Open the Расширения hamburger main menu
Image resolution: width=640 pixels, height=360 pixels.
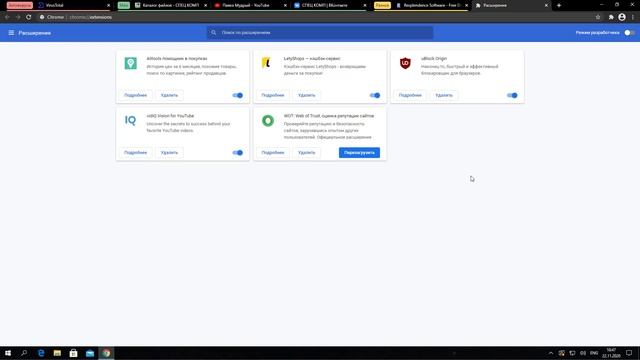pyautogui.click(x=11, y=33)
